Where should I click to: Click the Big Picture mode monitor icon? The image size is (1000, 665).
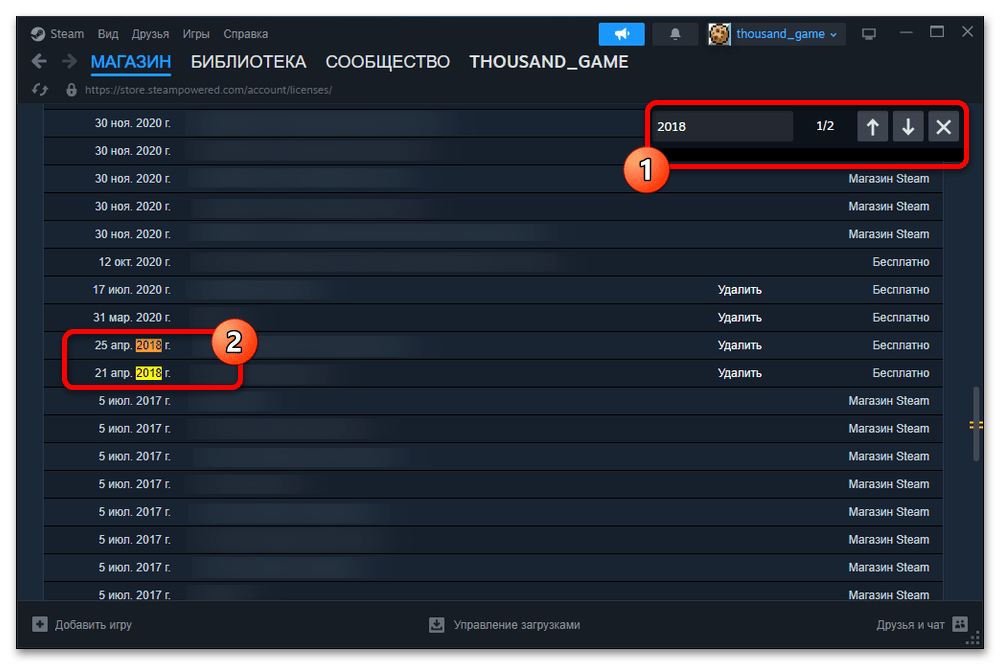click(x=869, y=34)
